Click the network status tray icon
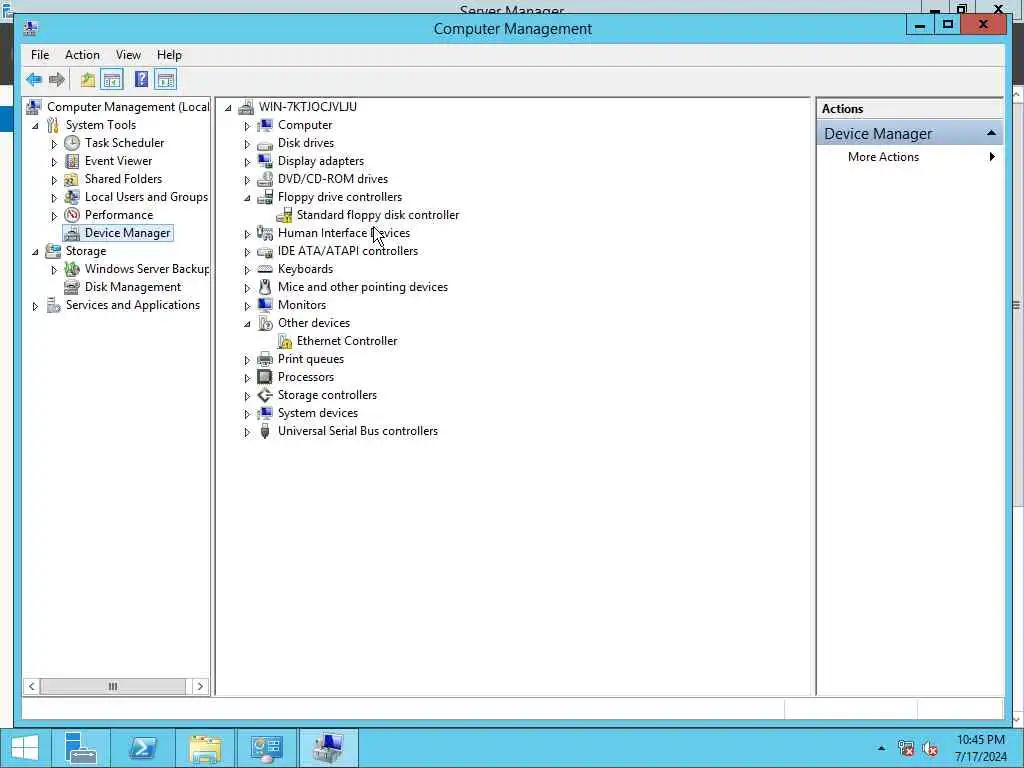Viewport: 1024px width, 768px height. click(x=906, y=748)
